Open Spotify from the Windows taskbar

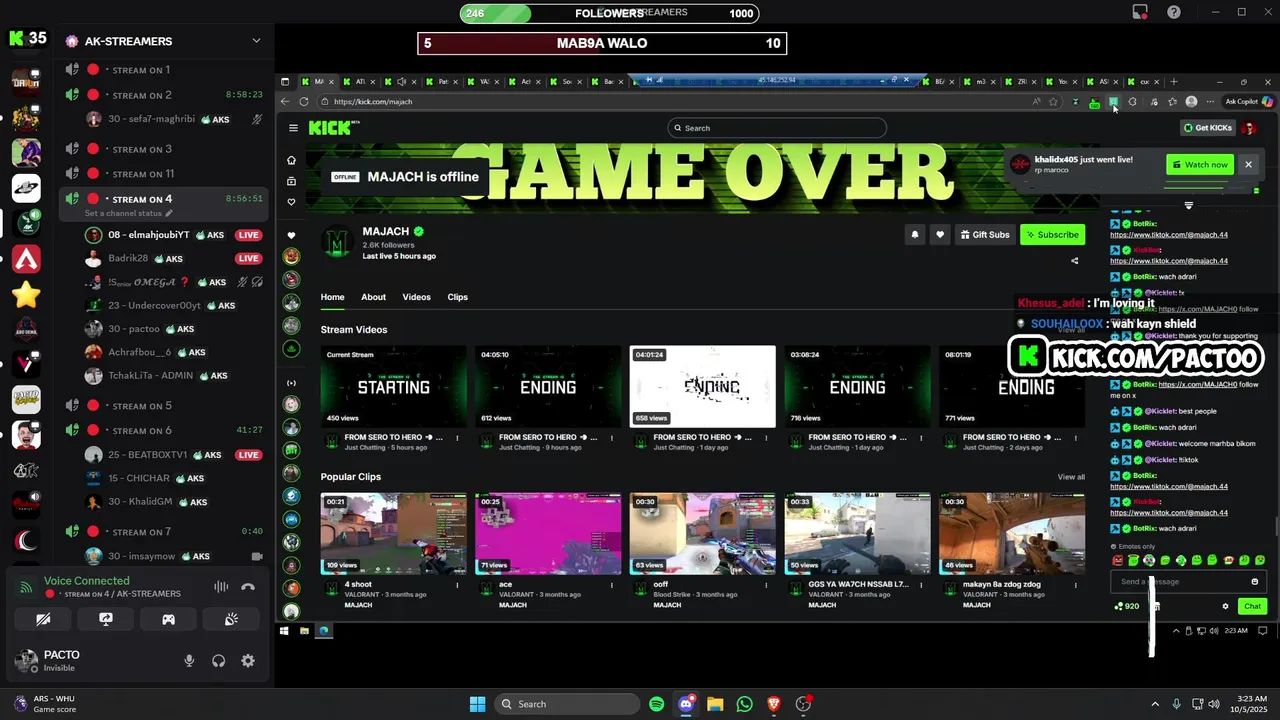tap(656, 704)
